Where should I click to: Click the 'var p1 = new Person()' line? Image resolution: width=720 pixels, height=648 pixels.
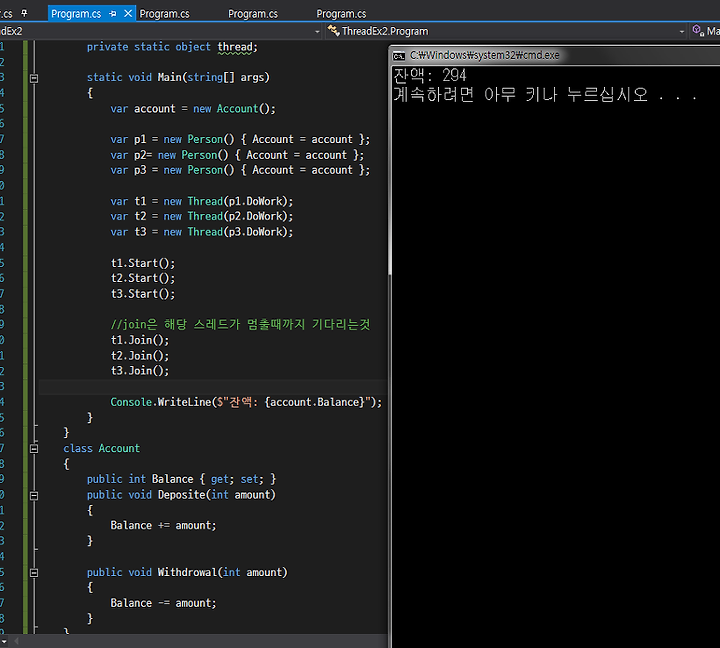tap(240, 139)
